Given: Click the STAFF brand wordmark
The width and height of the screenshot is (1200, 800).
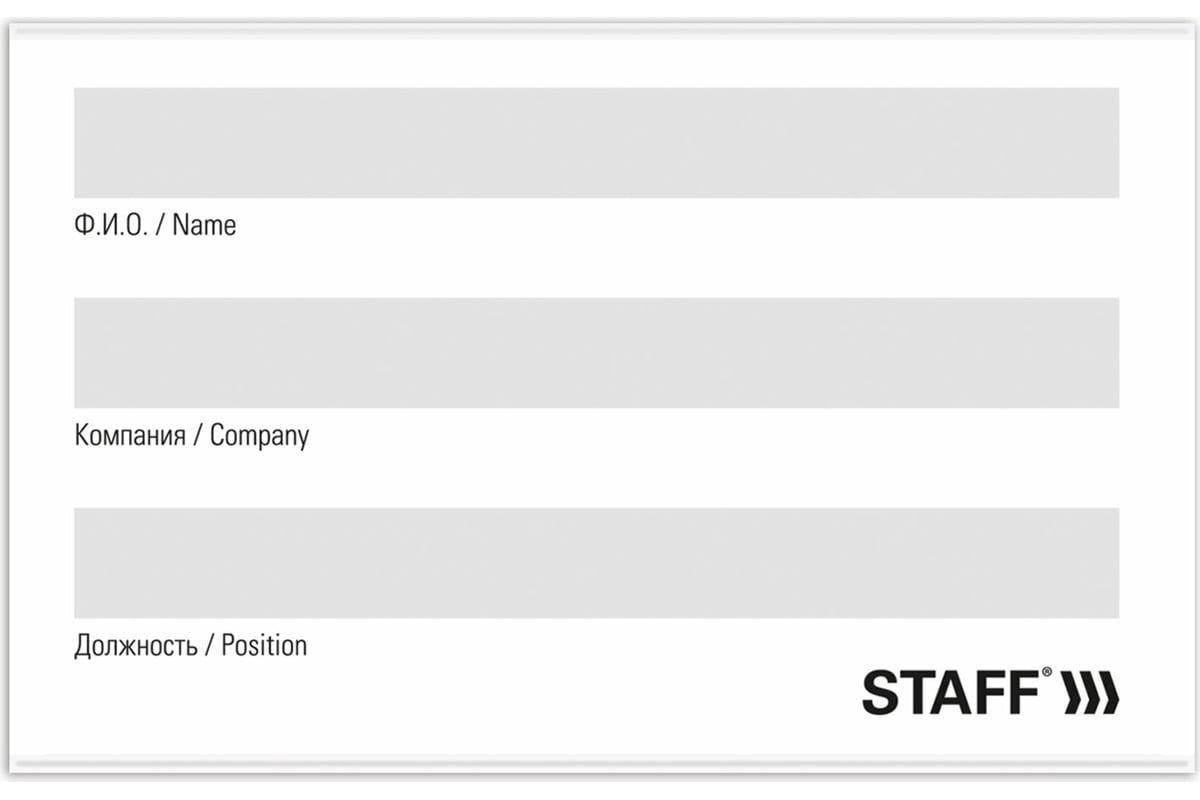Looking at the screenshot, I should point(951,692).
